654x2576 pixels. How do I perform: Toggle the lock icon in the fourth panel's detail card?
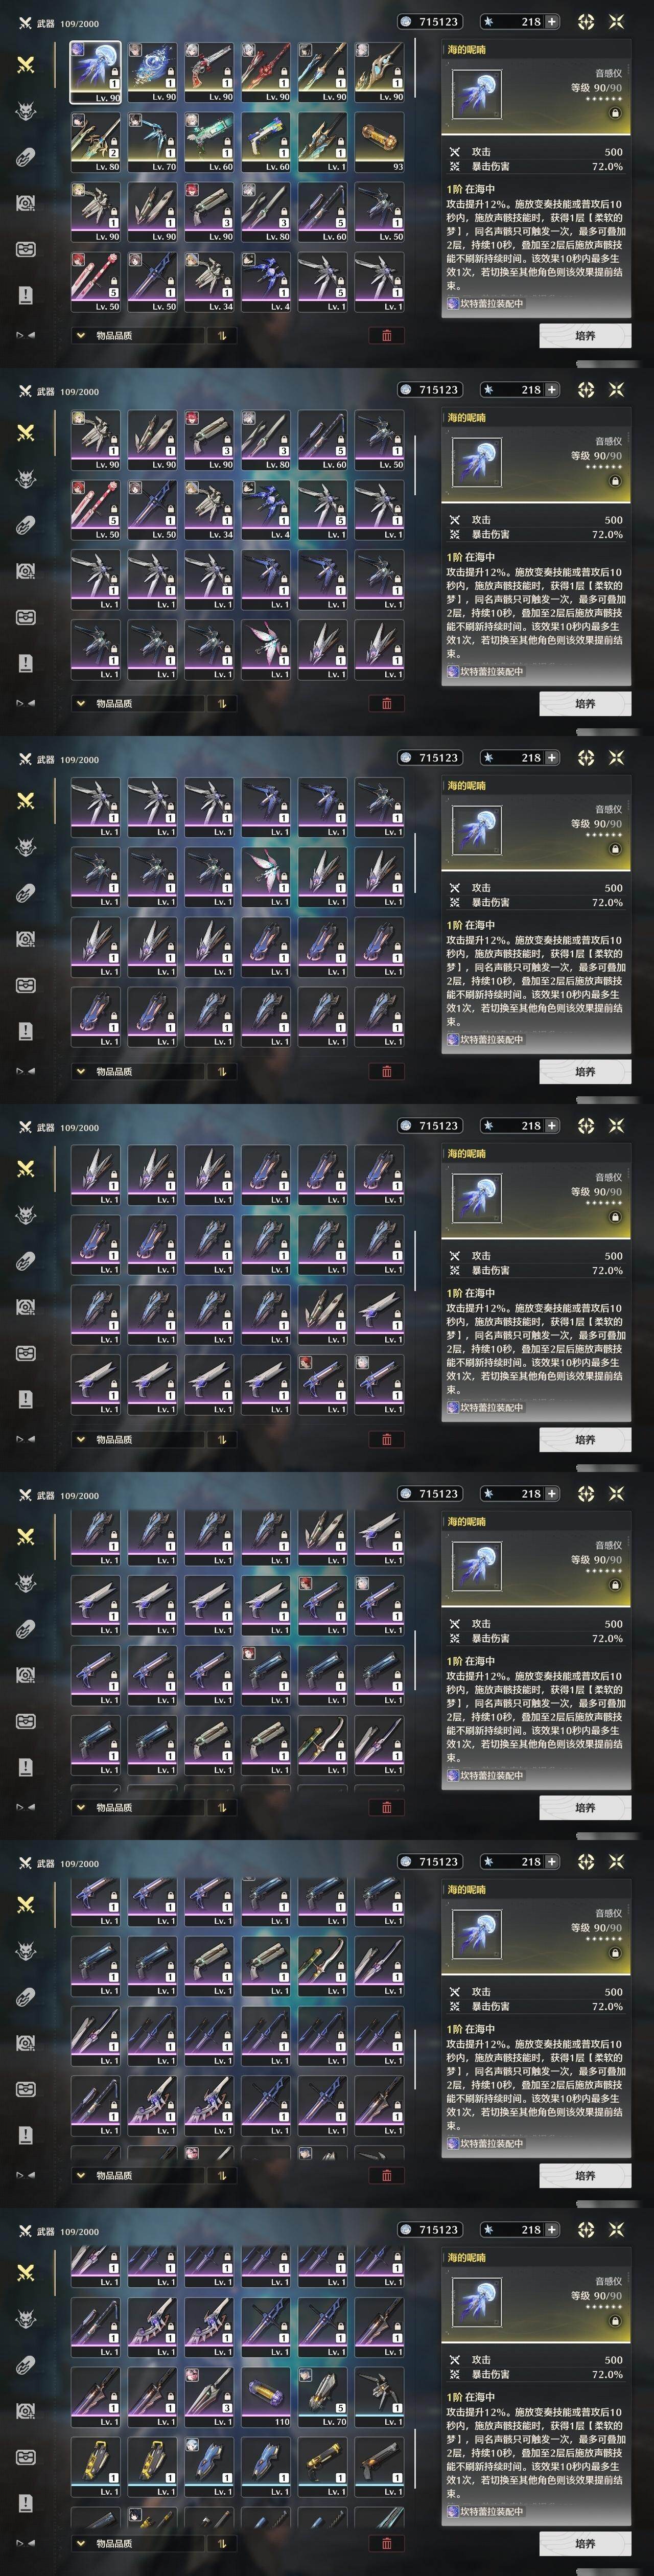coord(615,1217)
